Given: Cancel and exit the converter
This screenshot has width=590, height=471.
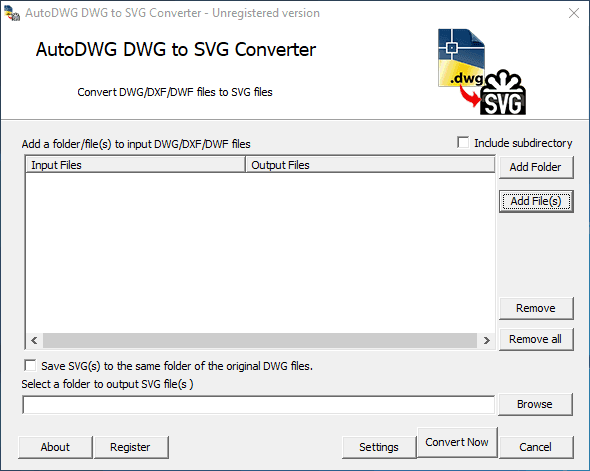Looking at the screenshot, I should coord(536,447).
